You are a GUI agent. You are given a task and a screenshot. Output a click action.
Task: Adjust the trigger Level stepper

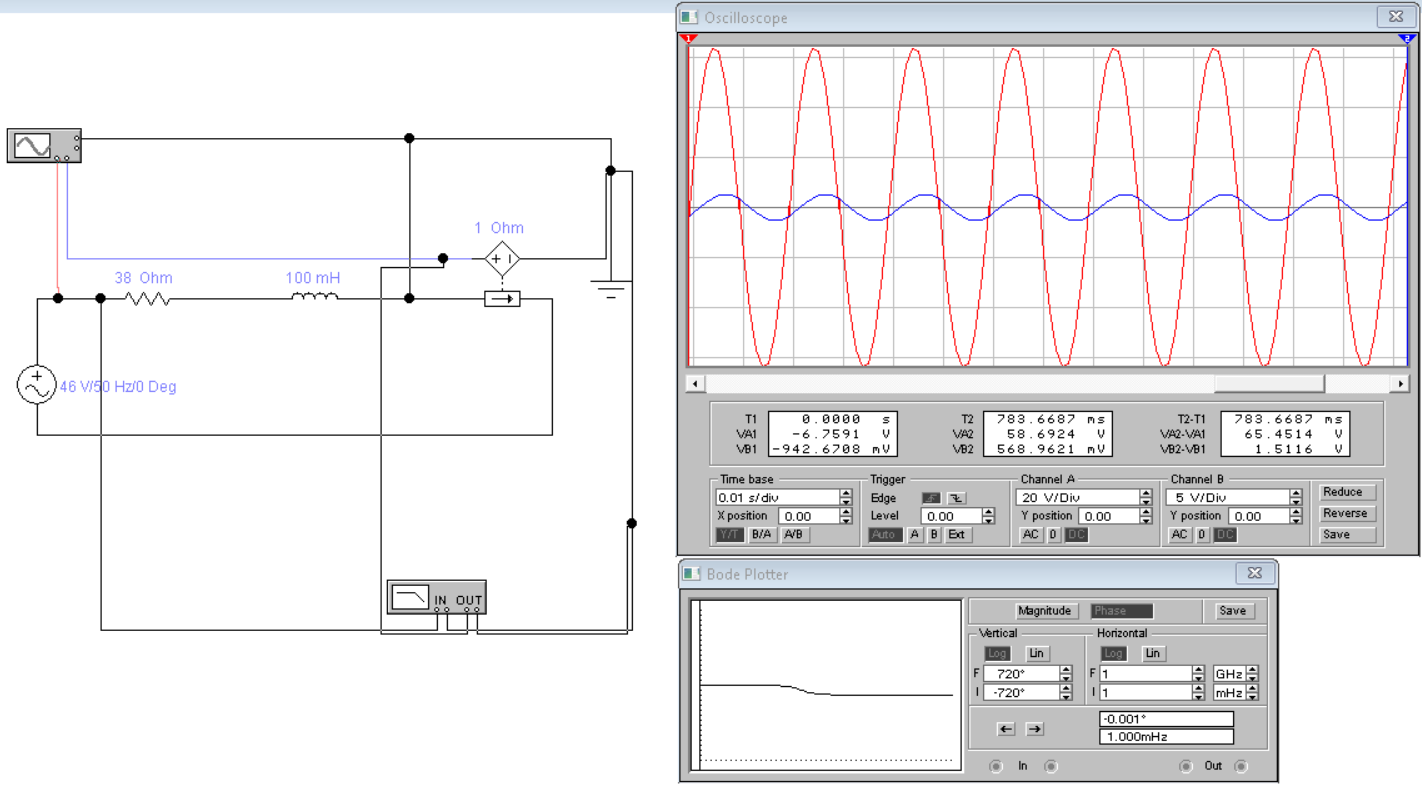tap(988, 516)
